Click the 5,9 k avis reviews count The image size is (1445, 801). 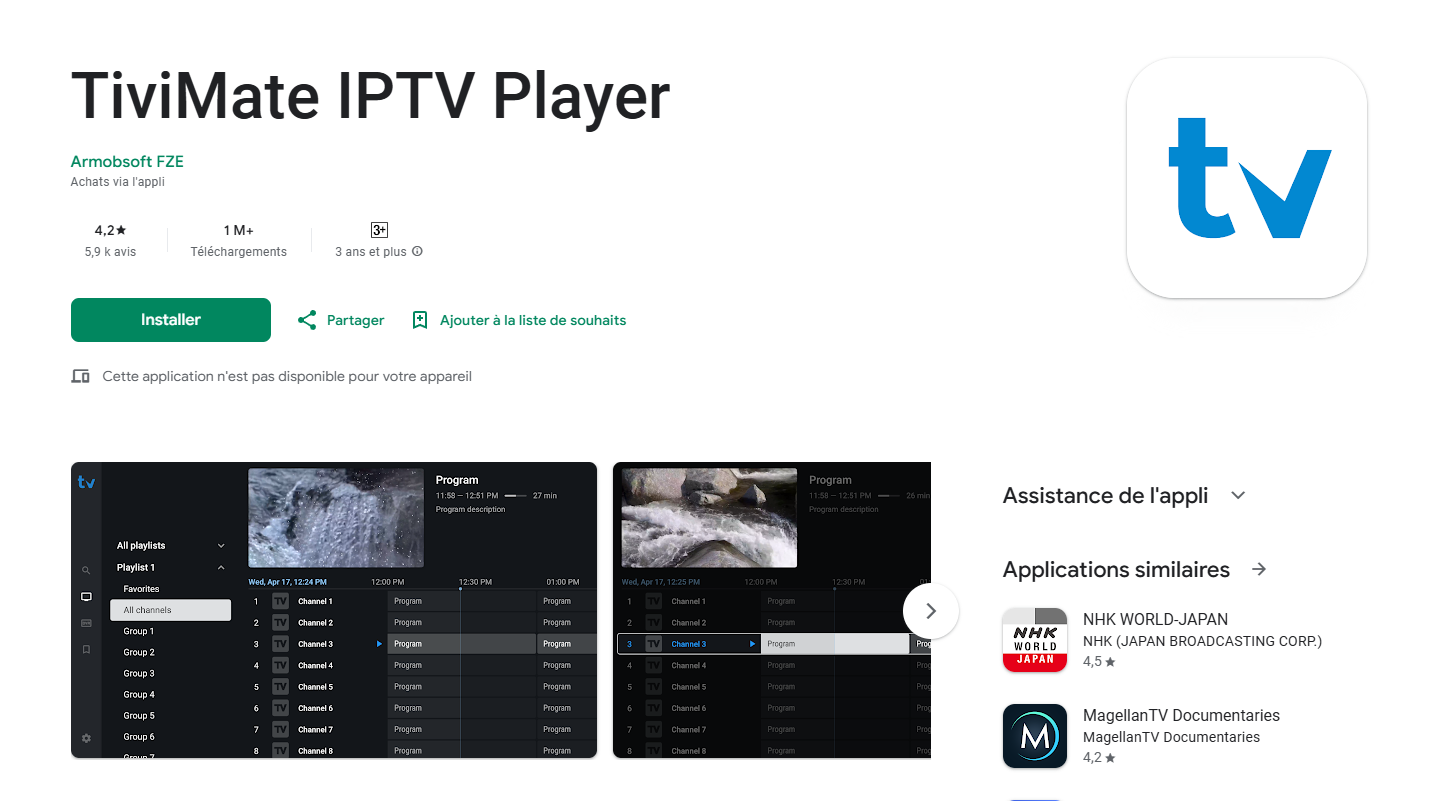pyautogui.click(x=110, y=252)
